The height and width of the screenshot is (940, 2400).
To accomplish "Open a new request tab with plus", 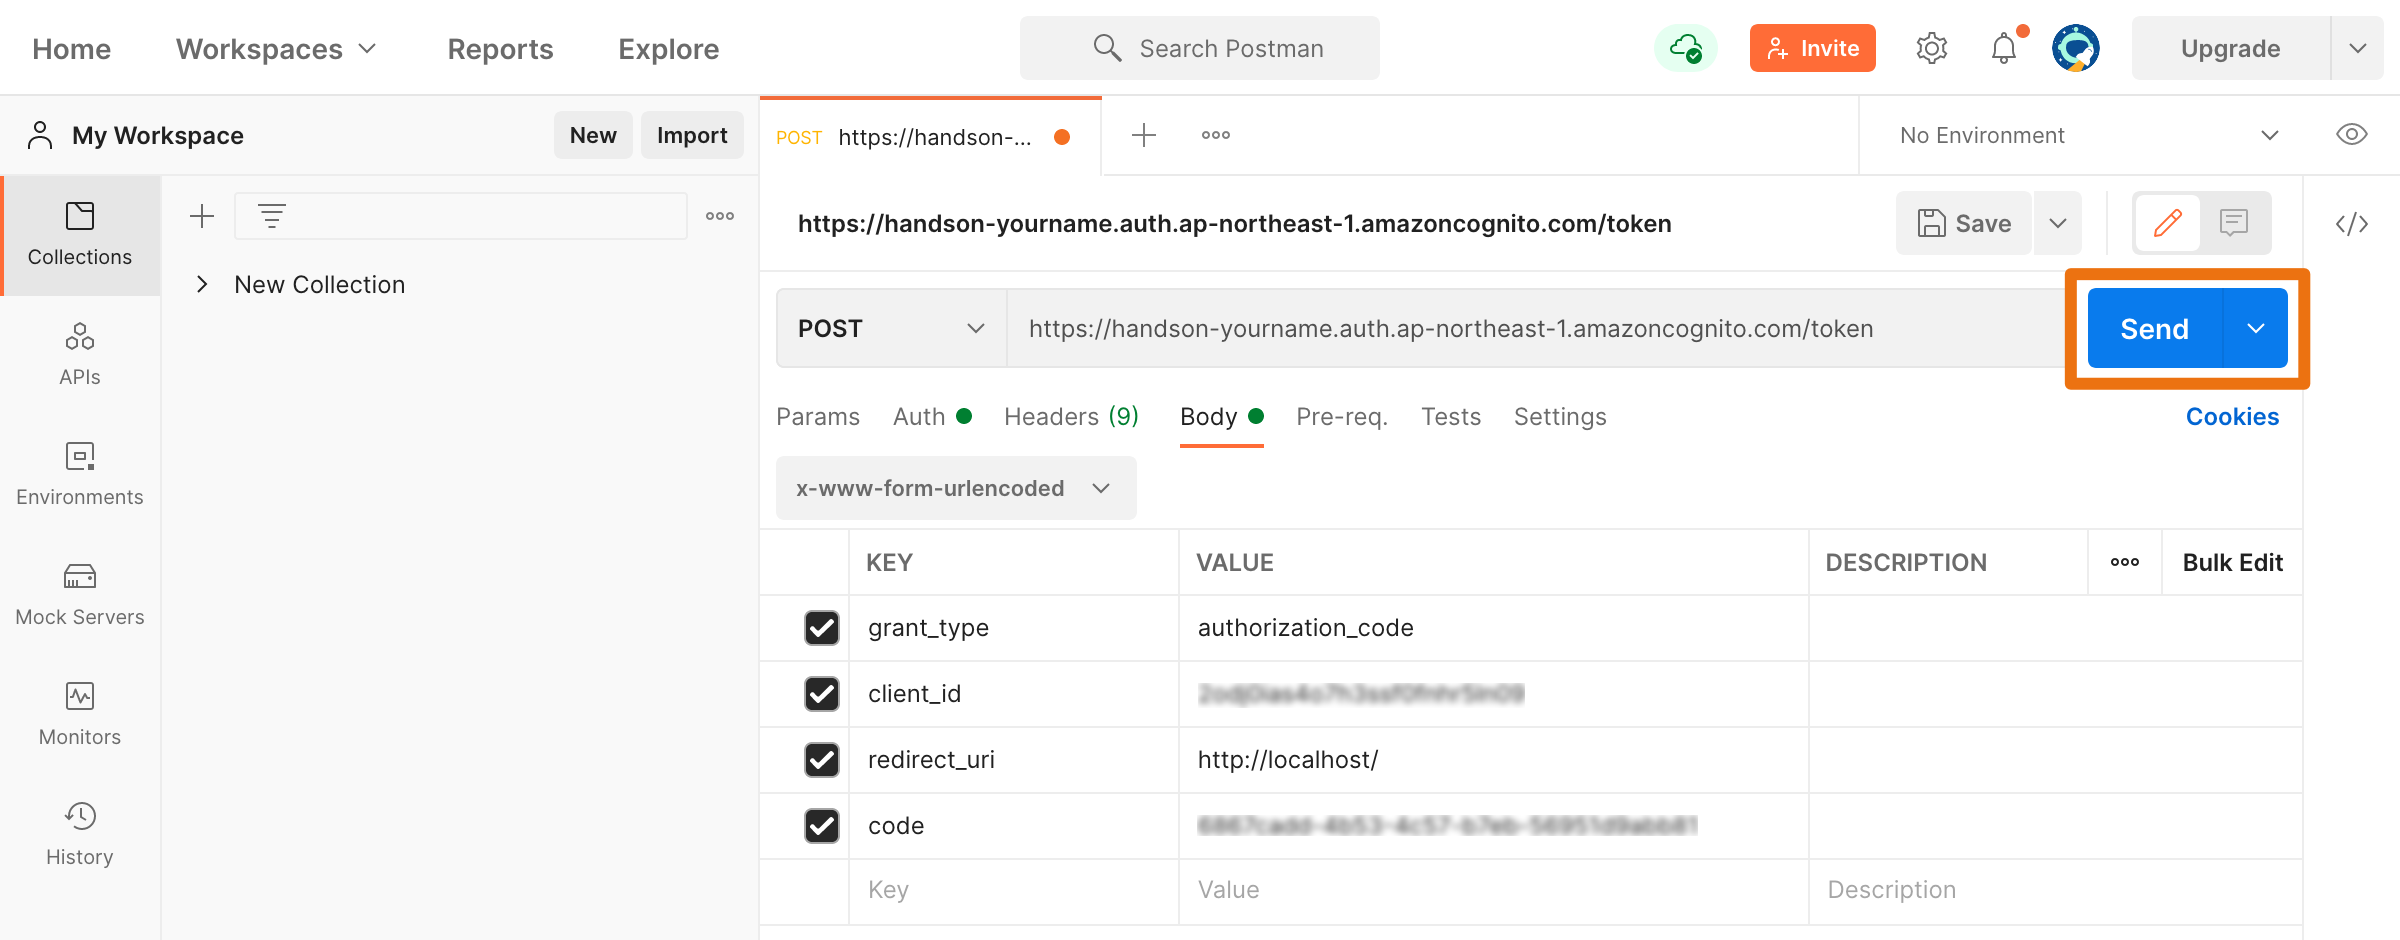I will [x=1144, y=135].
